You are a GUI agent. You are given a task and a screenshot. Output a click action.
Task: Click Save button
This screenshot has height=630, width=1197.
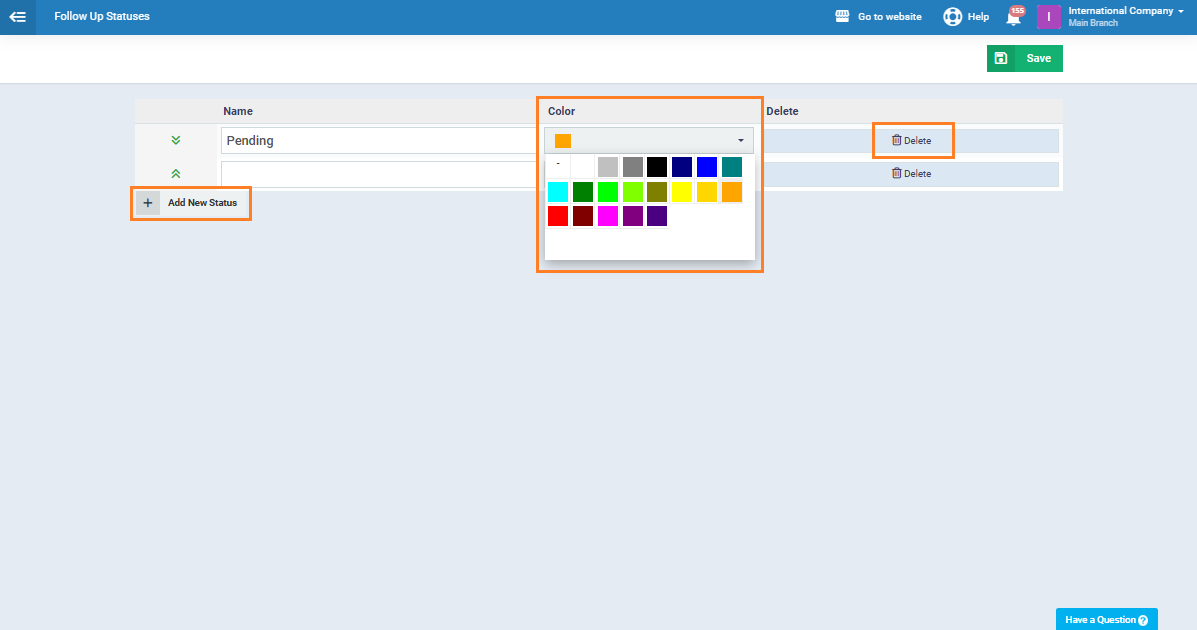point(1025,59)
